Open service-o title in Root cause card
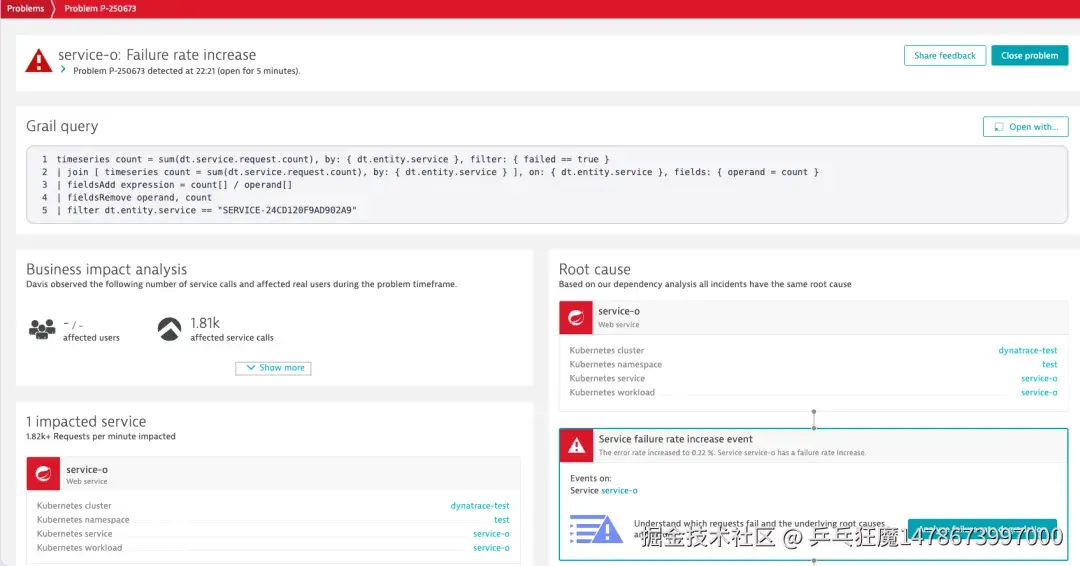 [619, 311]
